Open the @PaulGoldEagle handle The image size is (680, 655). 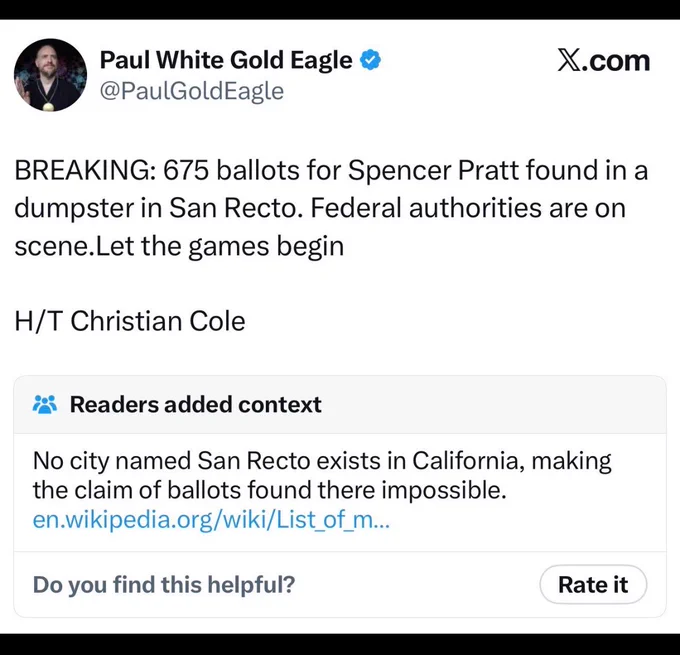[x=192, y=92]
